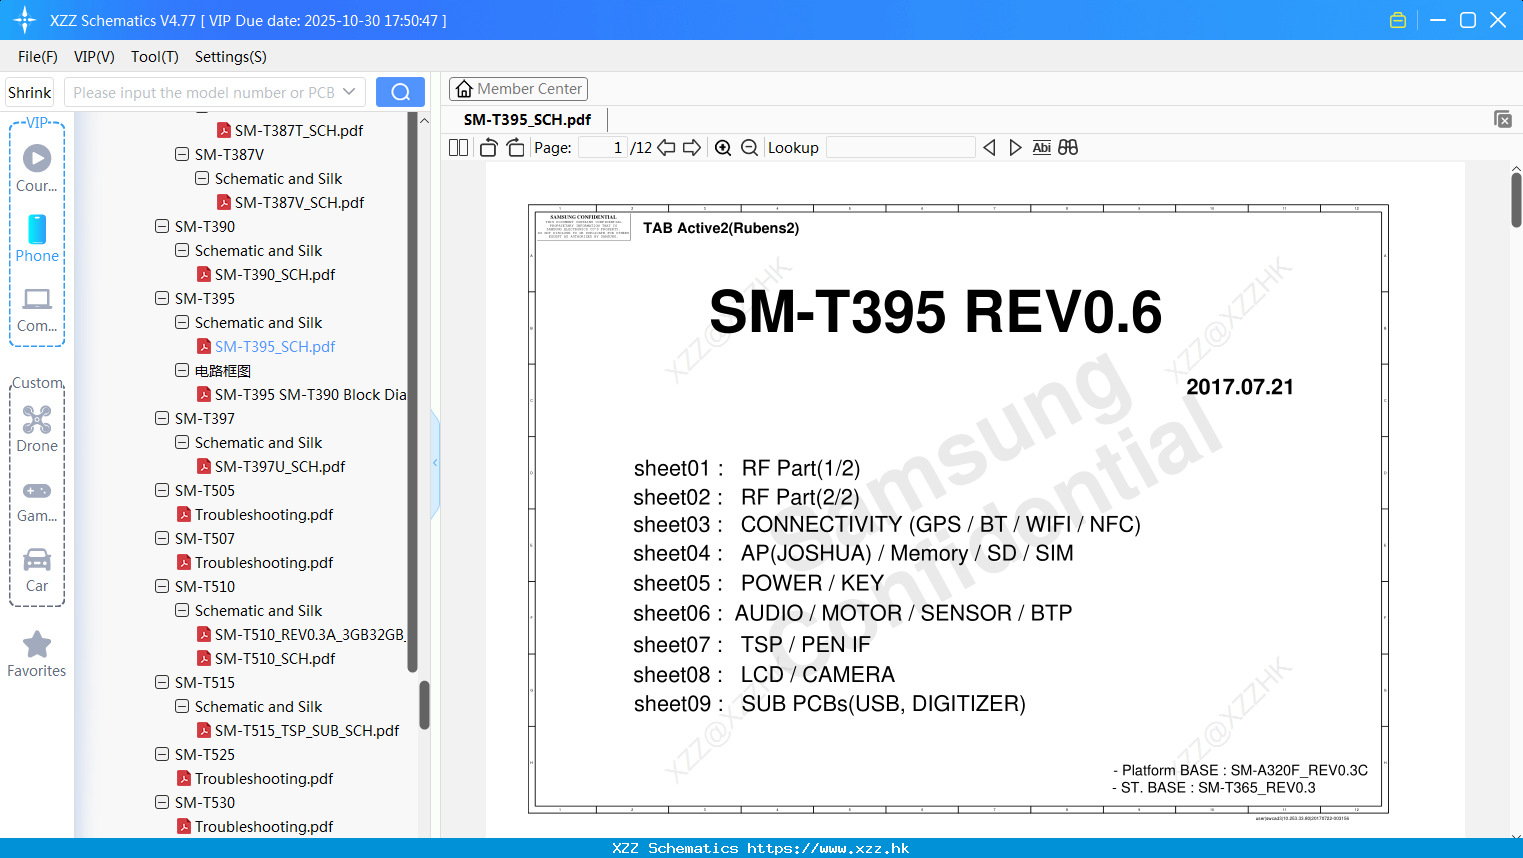The width and height of the screenshot is (1523, 858).
Task: Open the Tool(T) menu
Action: pyautogui.click(x=155, y=57)
